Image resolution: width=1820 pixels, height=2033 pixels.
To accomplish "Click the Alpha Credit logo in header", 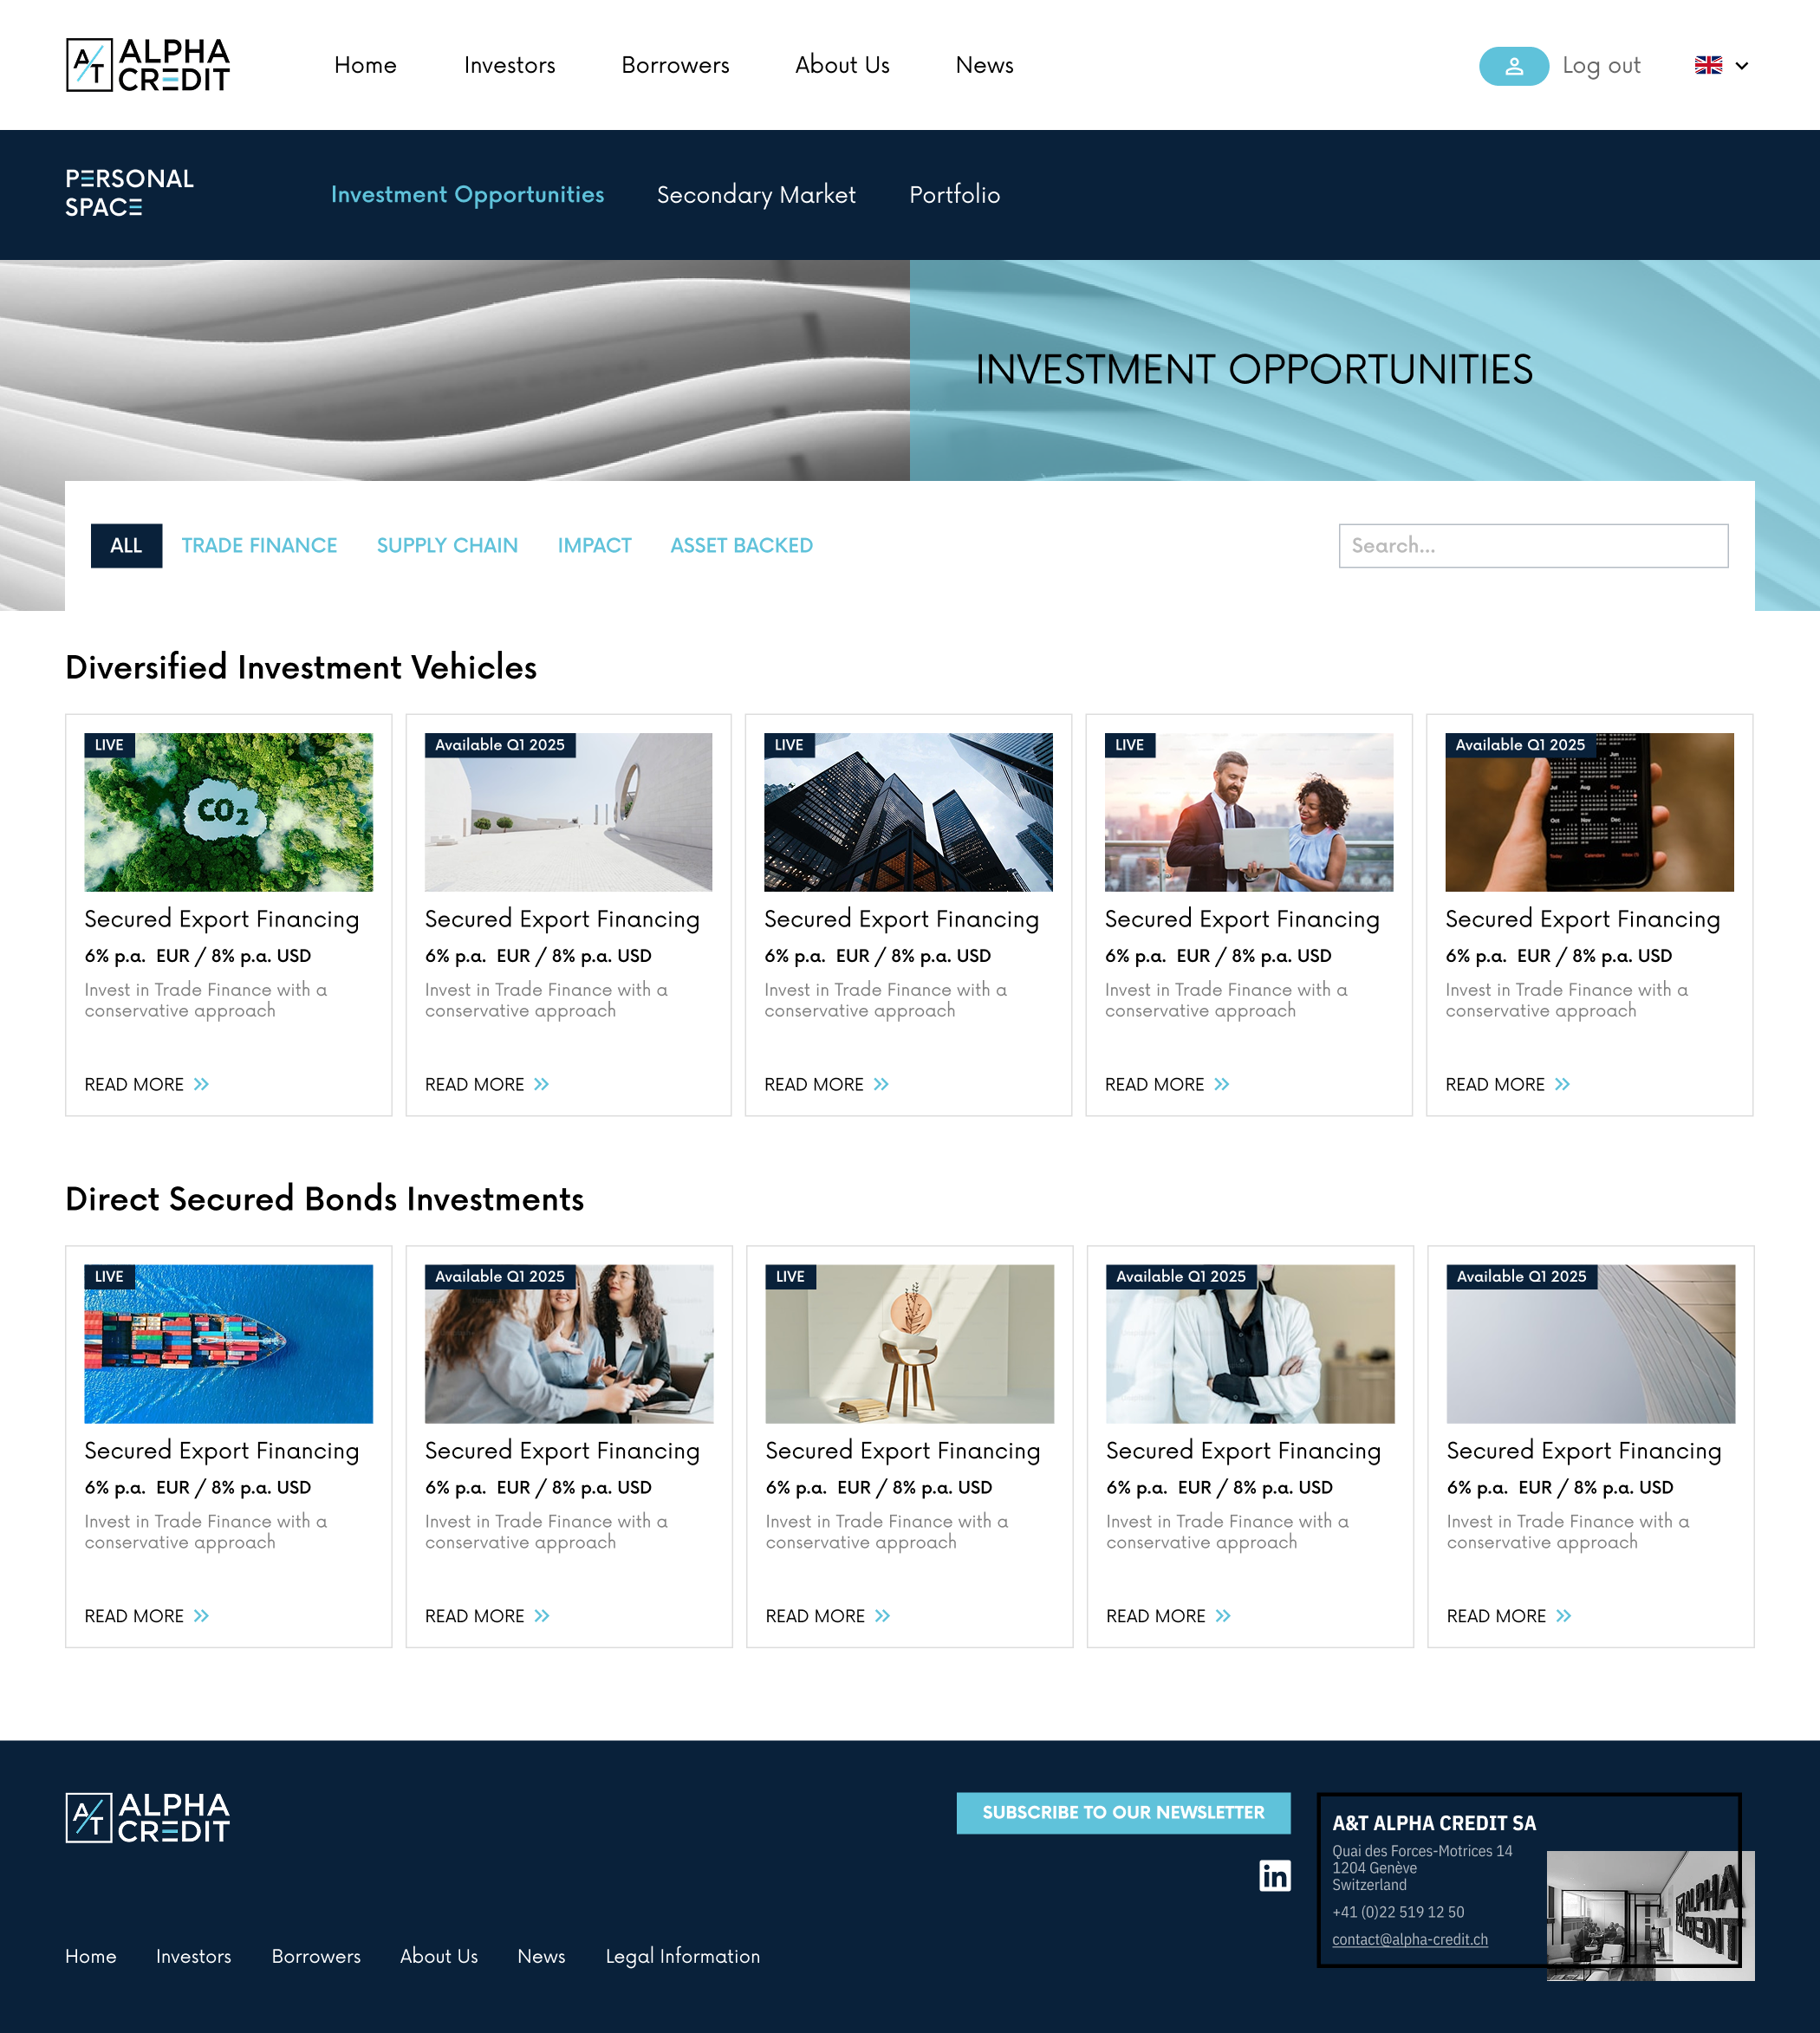I will [148, 65].
